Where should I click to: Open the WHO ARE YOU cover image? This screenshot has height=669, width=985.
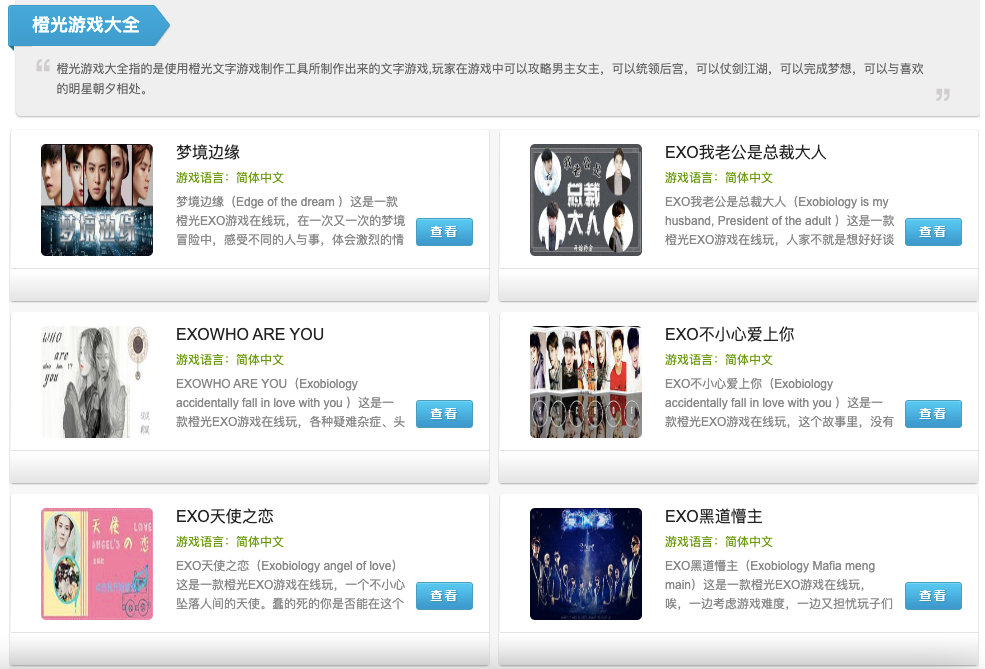coord(97,382)
